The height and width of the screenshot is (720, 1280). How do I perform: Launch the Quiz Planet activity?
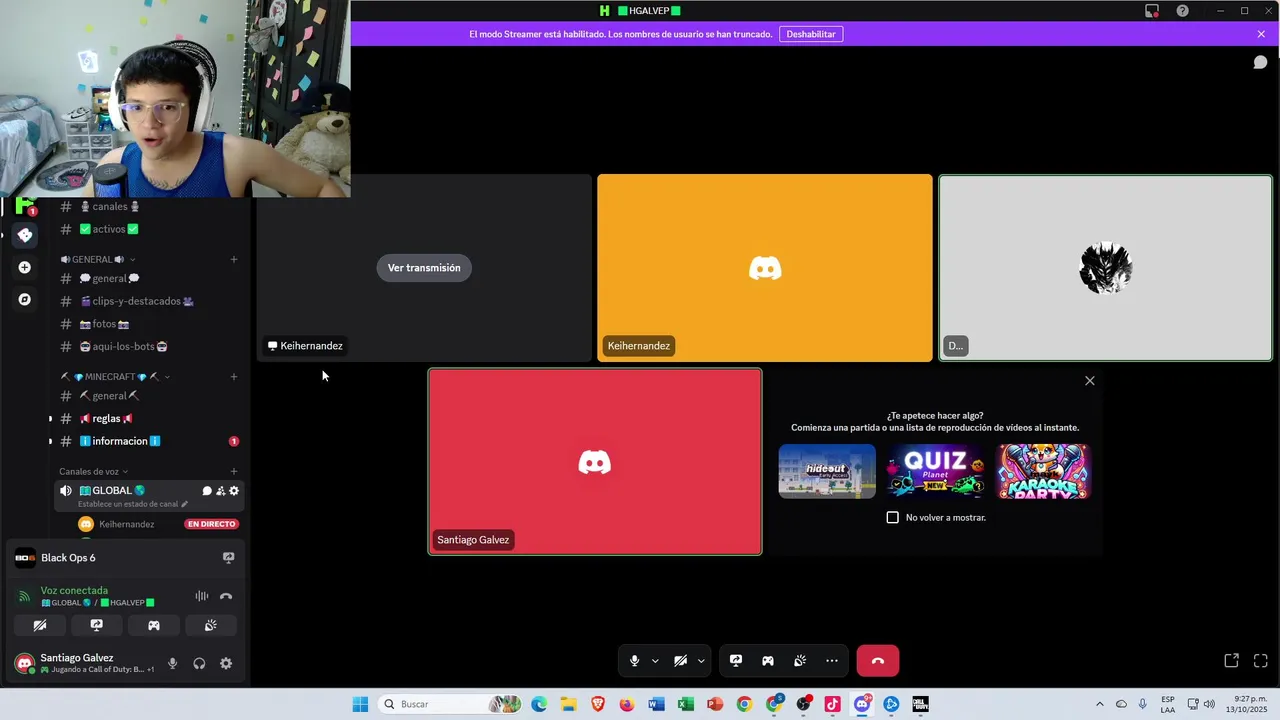935,471
